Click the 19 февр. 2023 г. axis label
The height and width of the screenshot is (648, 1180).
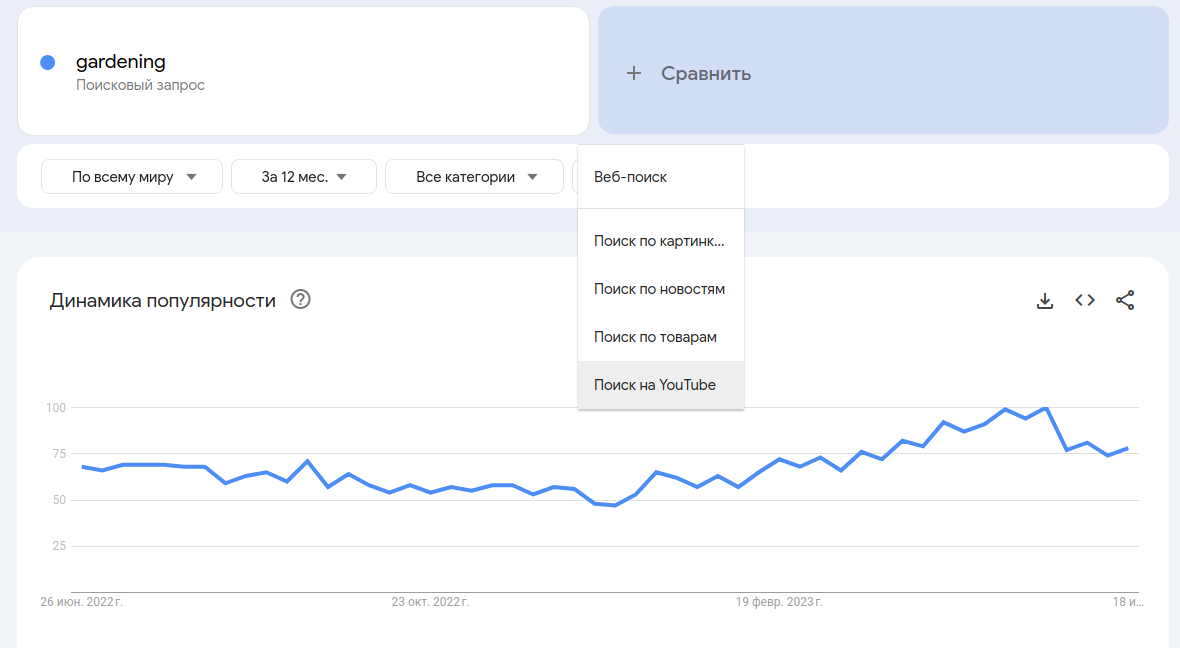pyautogui.click(x=779, y=602)
